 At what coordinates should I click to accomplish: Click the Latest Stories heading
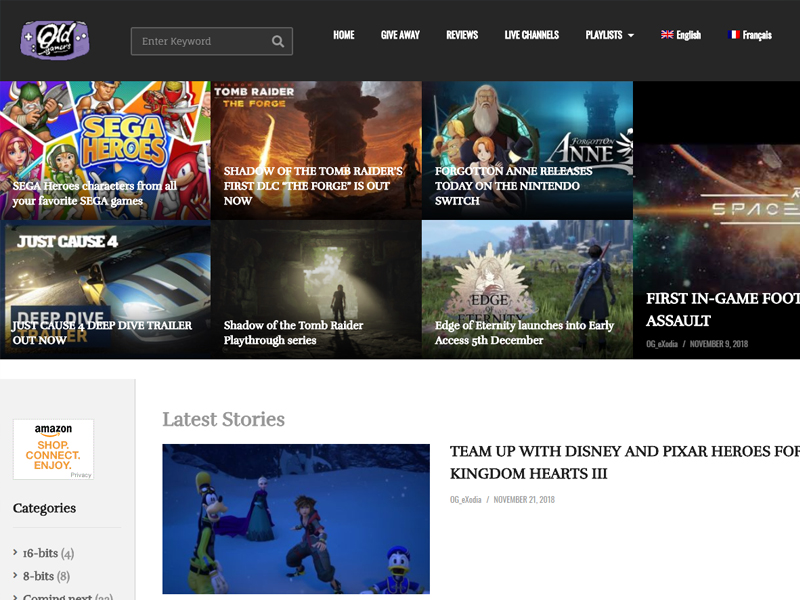coord(223,419)
